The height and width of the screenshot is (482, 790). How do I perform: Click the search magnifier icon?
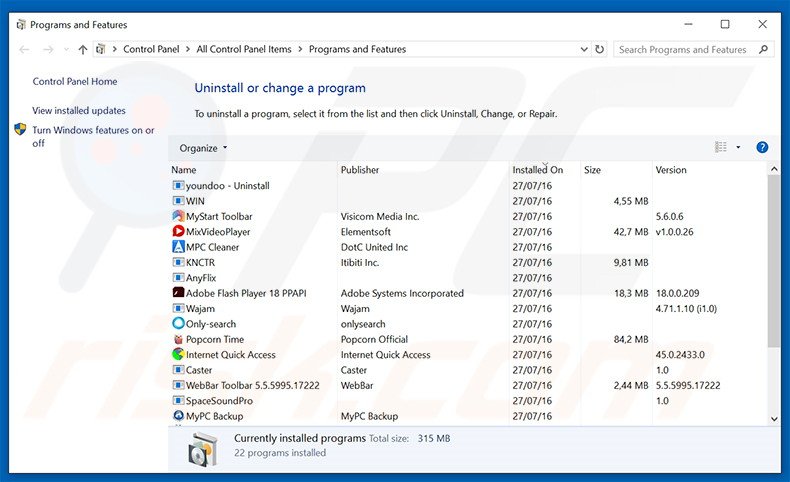coord(763,49)
